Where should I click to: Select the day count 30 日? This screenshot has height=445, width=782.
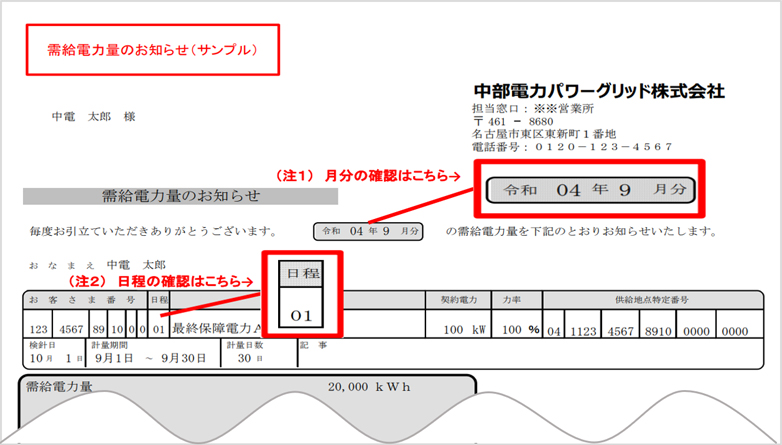pyautogui.click(x=250, y=358)
